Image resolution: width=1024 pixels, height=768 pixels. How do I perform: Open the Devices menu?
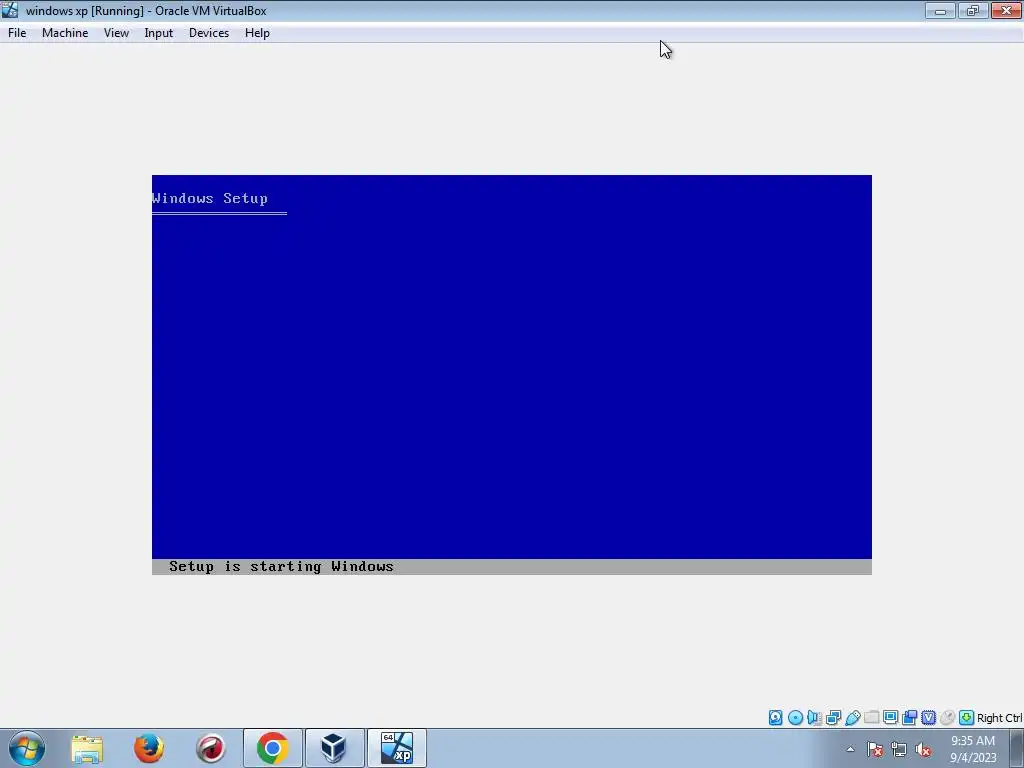point(209,33)
